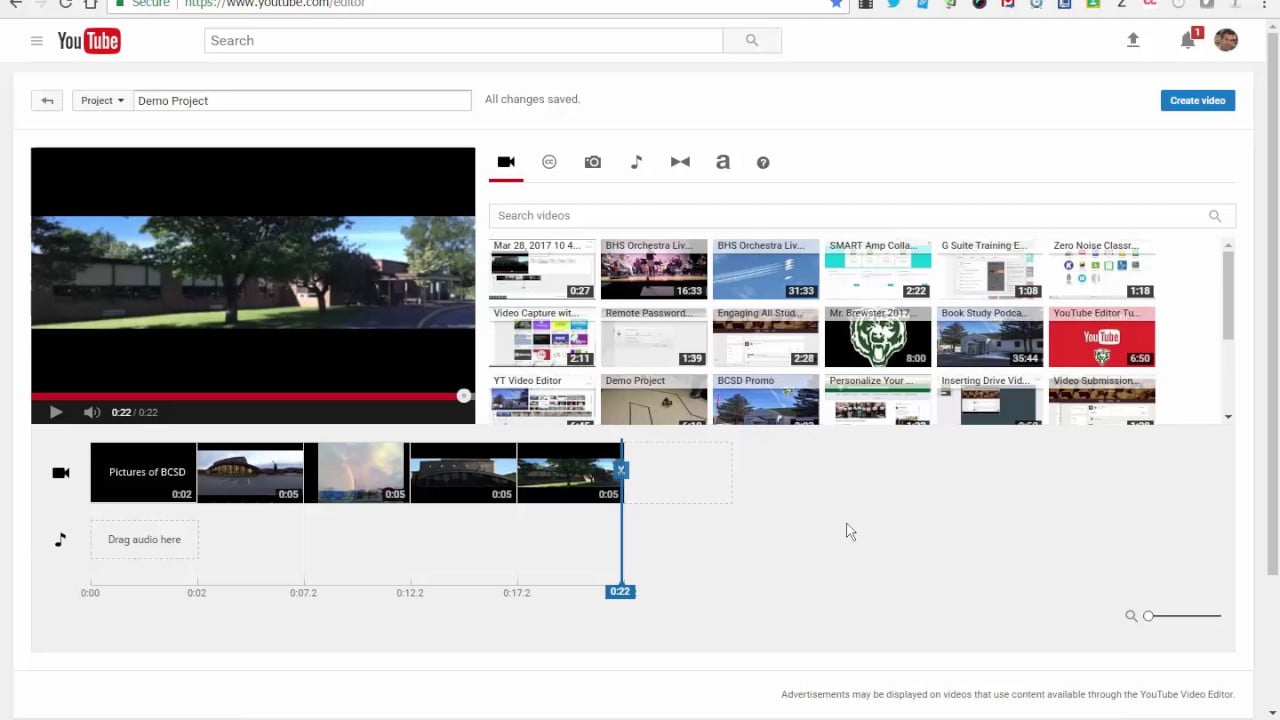Adjust the timeline zoom slider handle
The height and width of the screenshot is (720, 1280).
[1148, 616]
